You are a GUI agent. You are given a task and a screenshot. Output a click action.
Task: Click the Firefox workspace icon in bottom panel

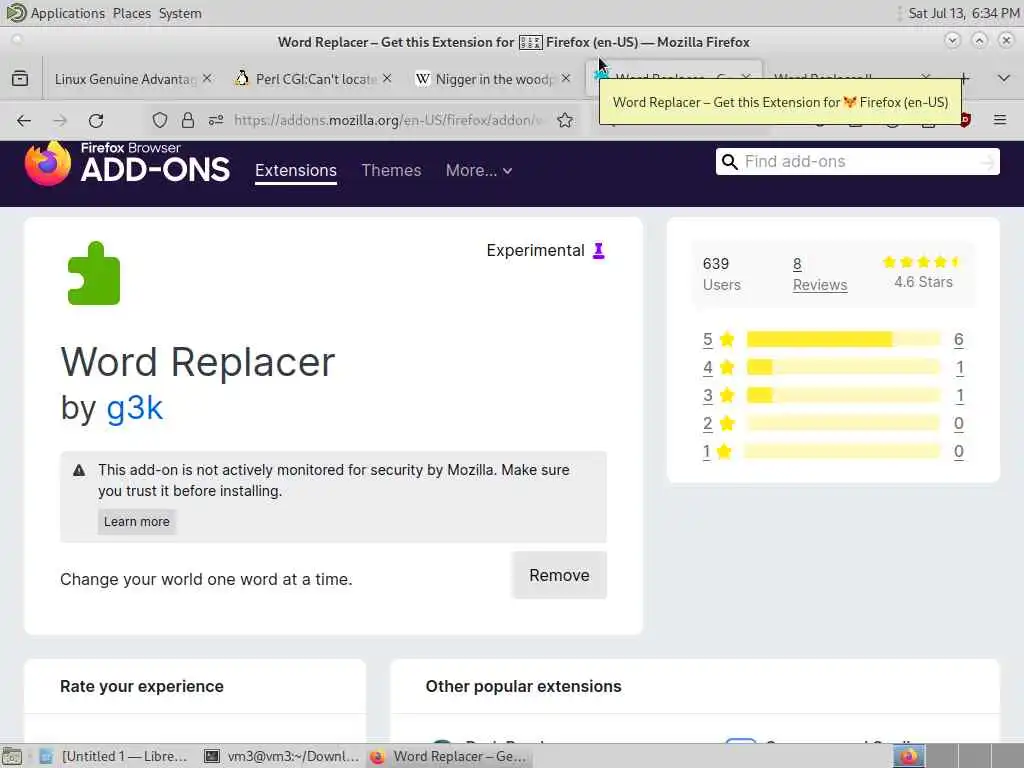[x=909, y=756]
